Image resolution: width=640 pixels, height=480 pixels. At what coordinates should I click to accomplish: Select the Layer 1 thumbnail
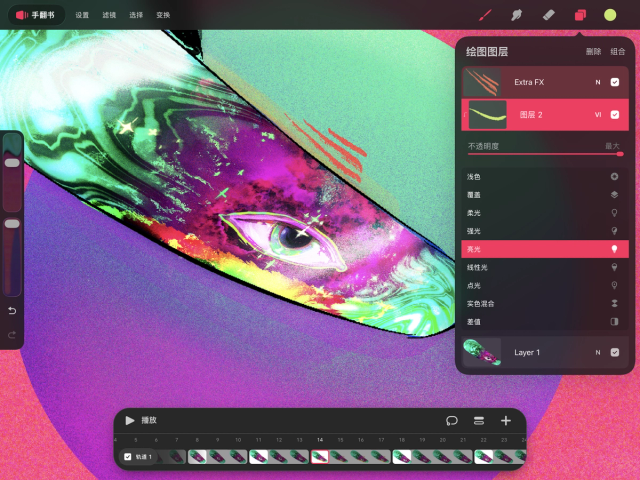click(482, 352)
